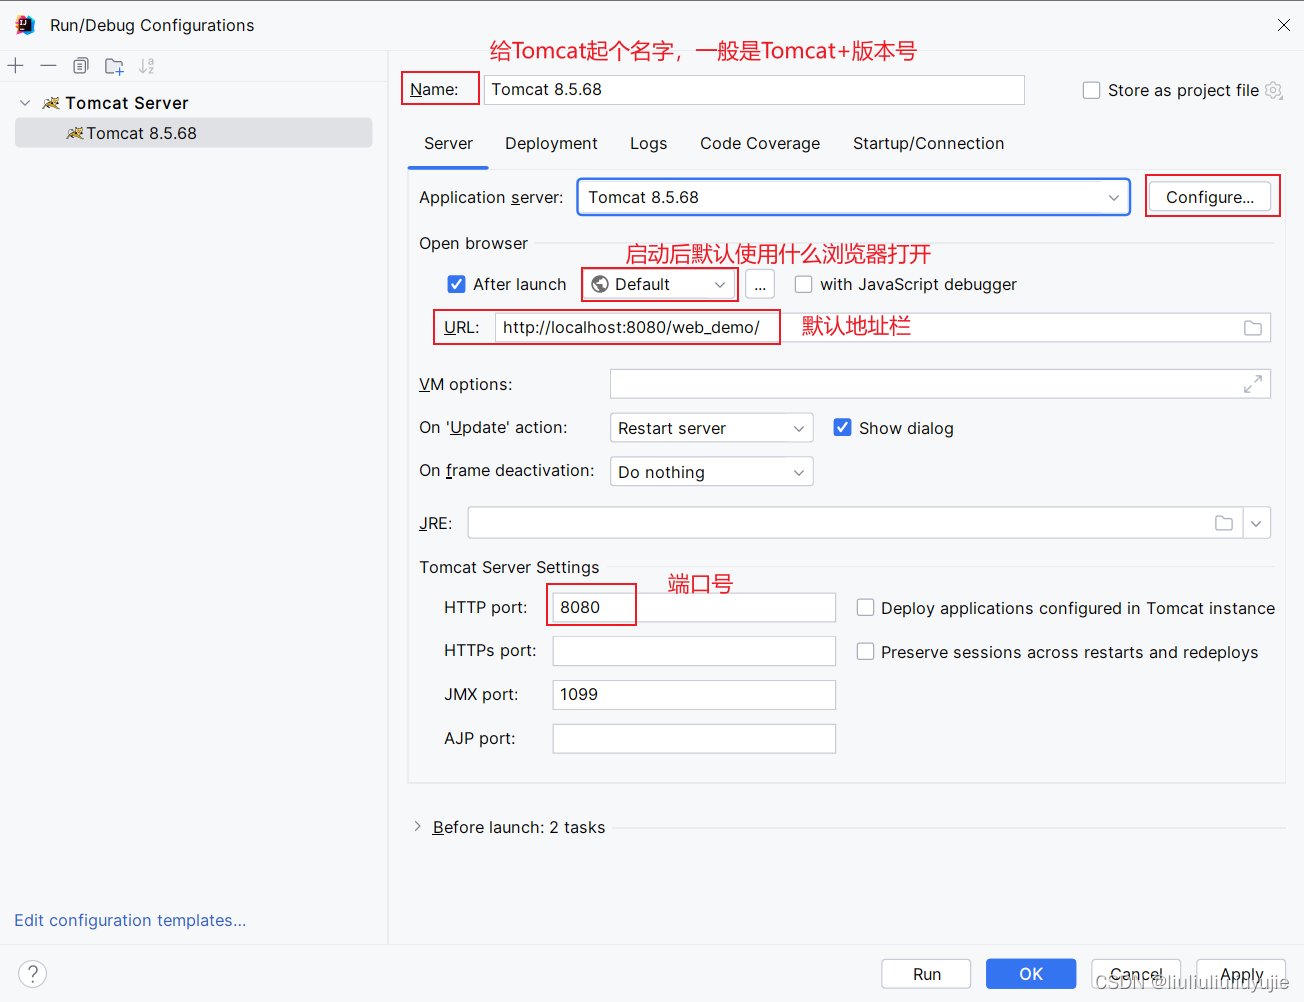Enable Deploy applications configured in Tomcat instance

click(865, 607)
